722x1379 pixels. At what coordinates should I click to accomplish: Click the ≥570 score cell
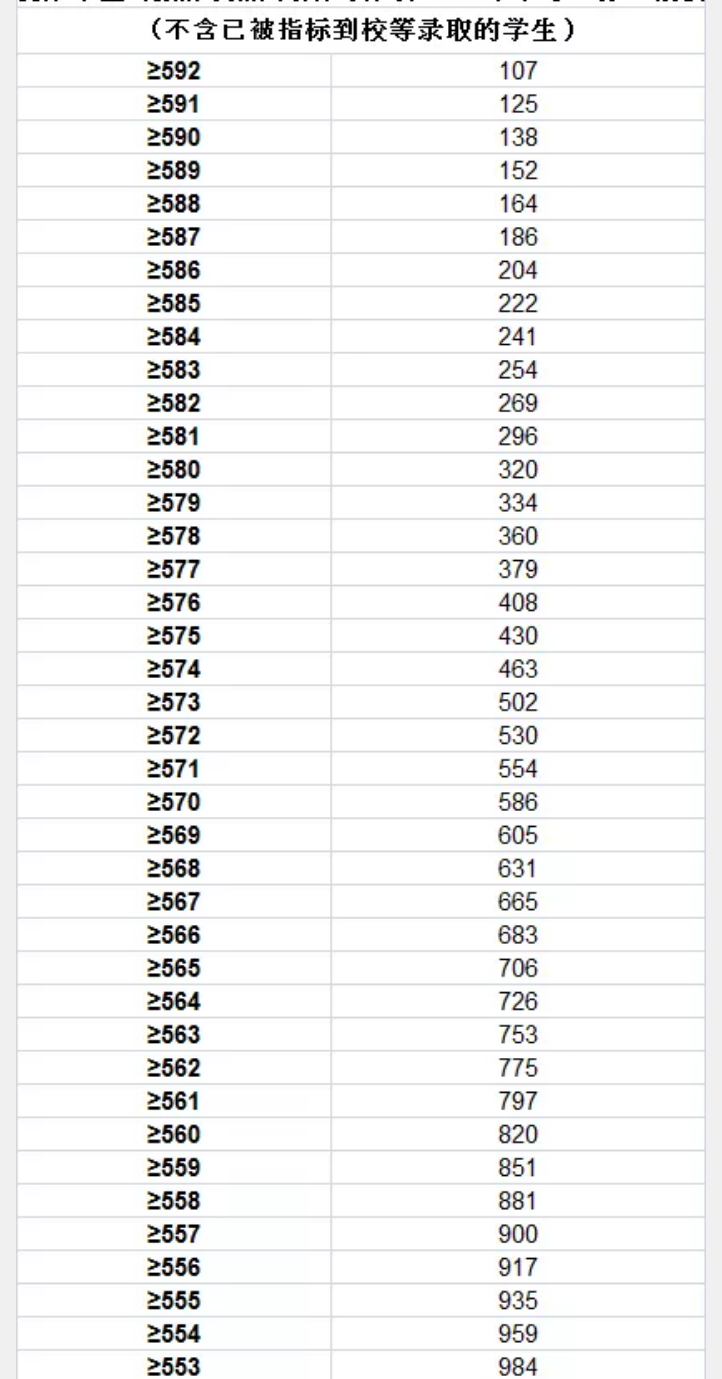coord(174,802)
